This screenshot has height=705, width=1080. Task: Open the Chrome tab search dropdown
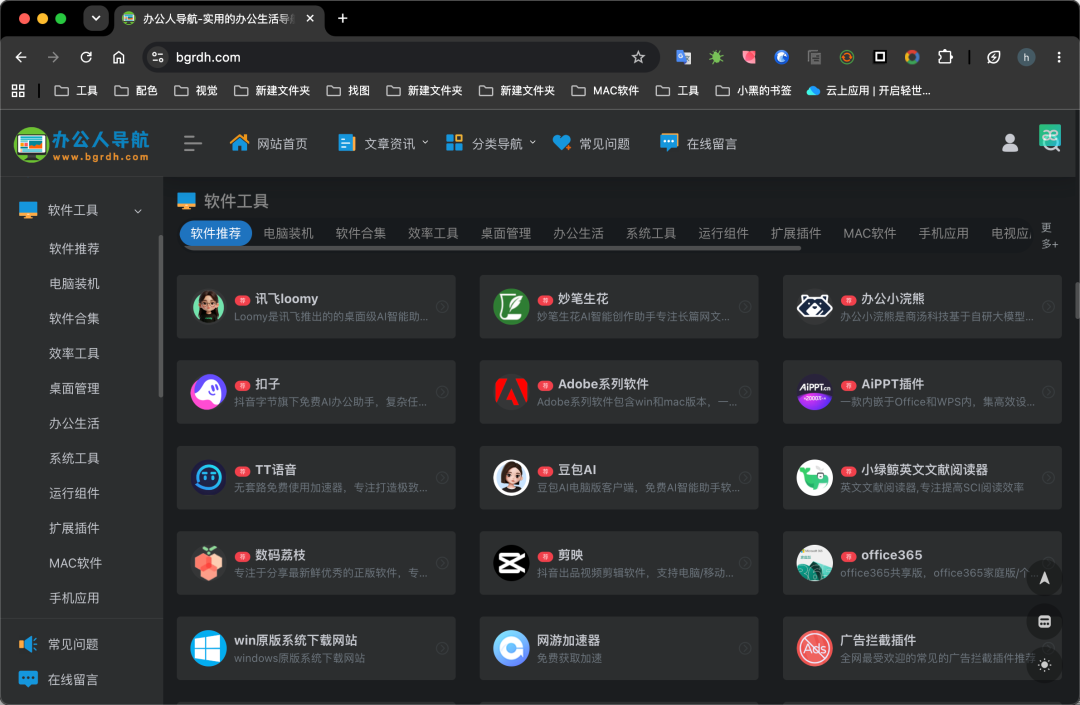tap(96, 19)
